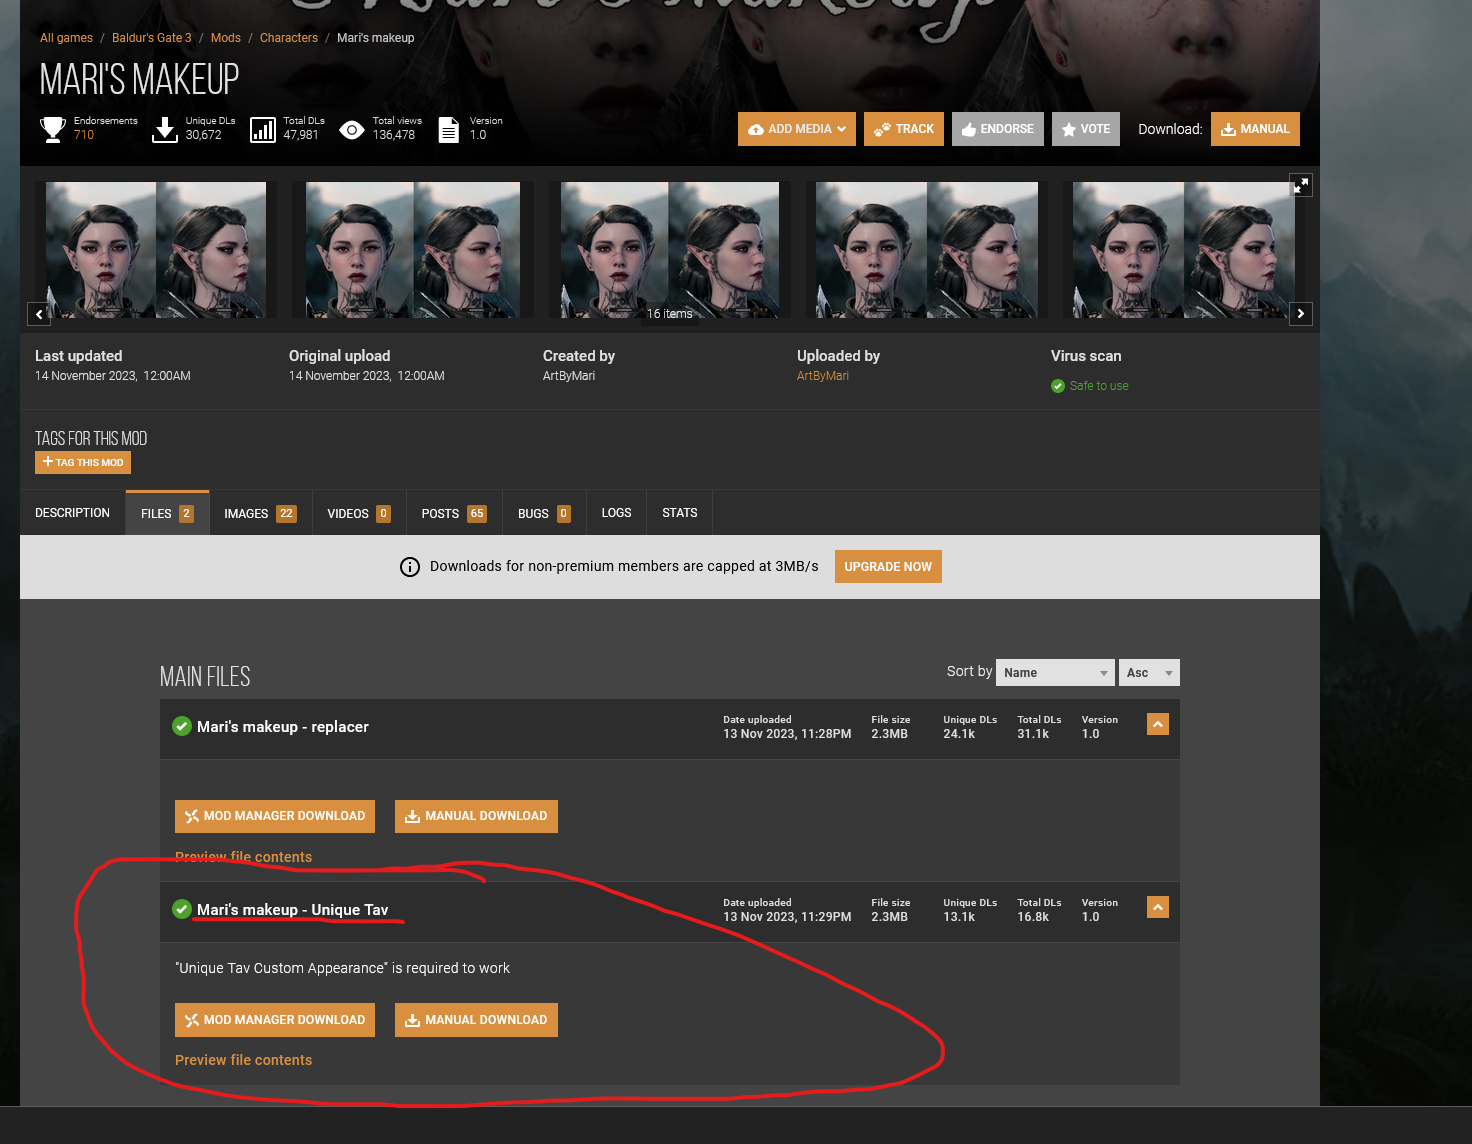Open the Sort by Name dropdown
Viewport: 1472px width, 1144px height.
pyautogui.click(x=1054, y=672)
